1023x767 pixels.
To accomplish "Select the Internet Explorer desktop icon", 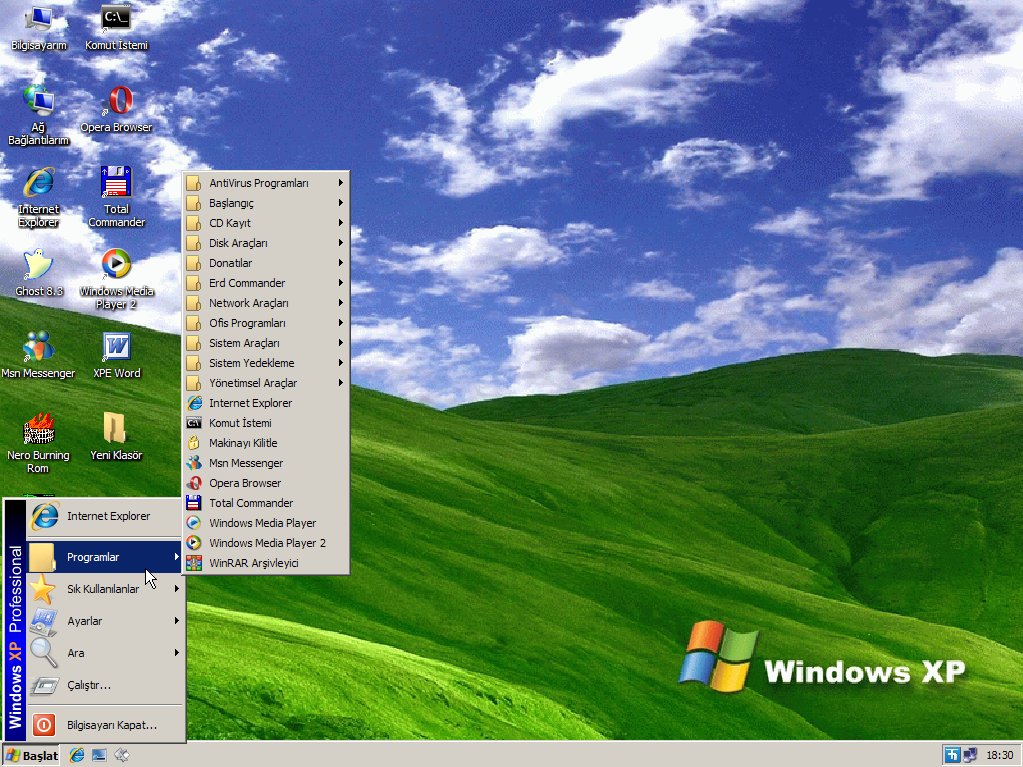I will tap(38, 198).
